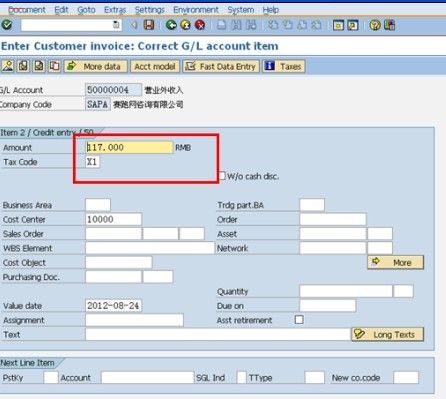Click the WBS Element input field
The image size is (446, 399).
click(x=150, y=248)
